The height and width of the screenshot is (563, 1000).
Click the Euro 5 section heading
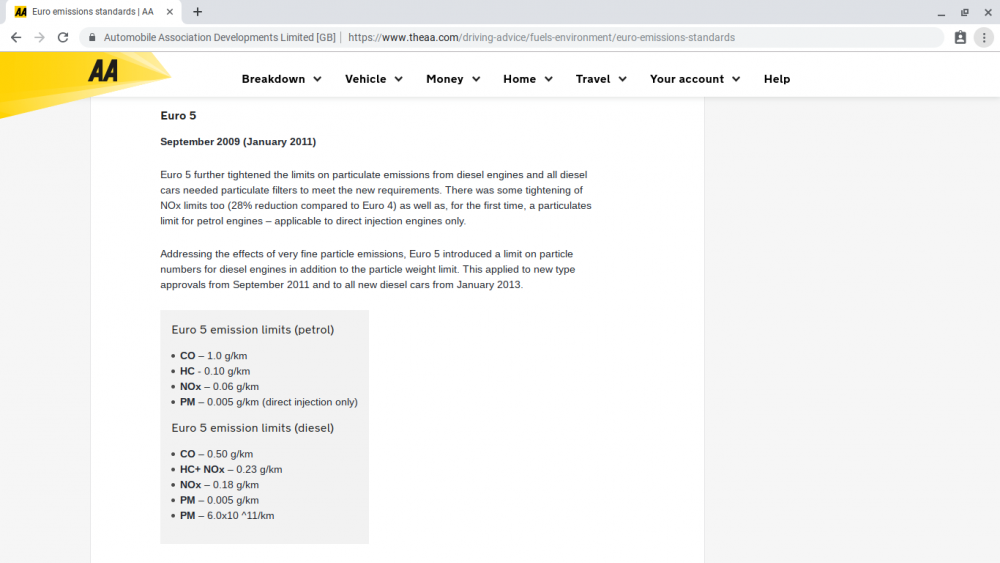tap(178, 115)
